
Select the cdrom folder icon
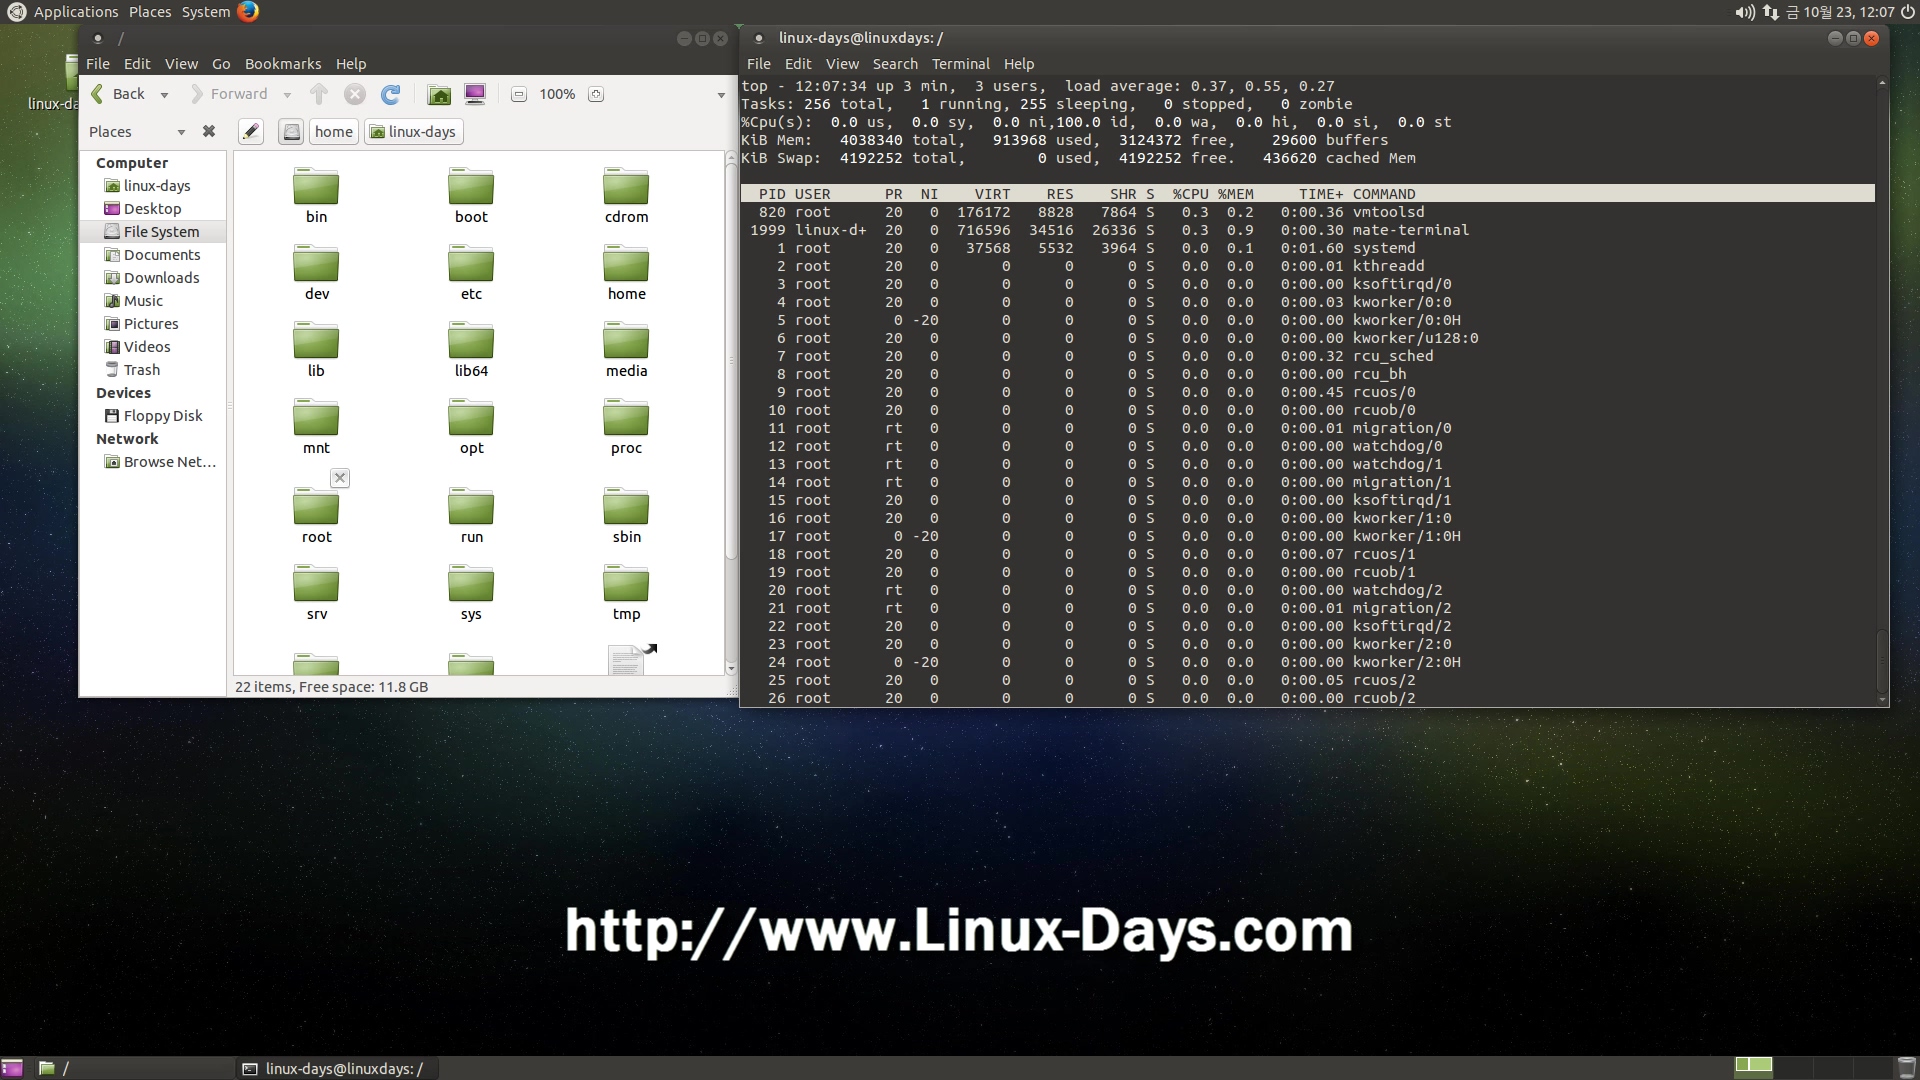[x=626, y=186]
